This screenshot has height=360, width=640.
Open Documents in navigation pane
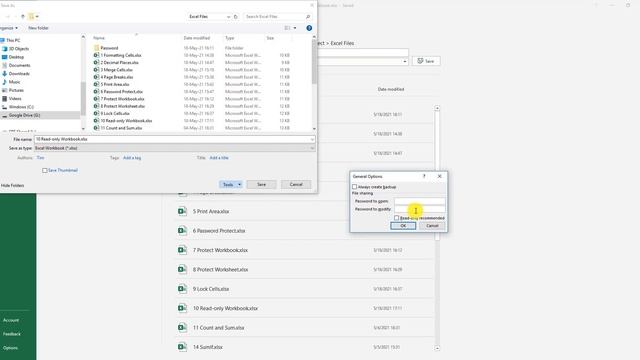(x=19, y=65)
